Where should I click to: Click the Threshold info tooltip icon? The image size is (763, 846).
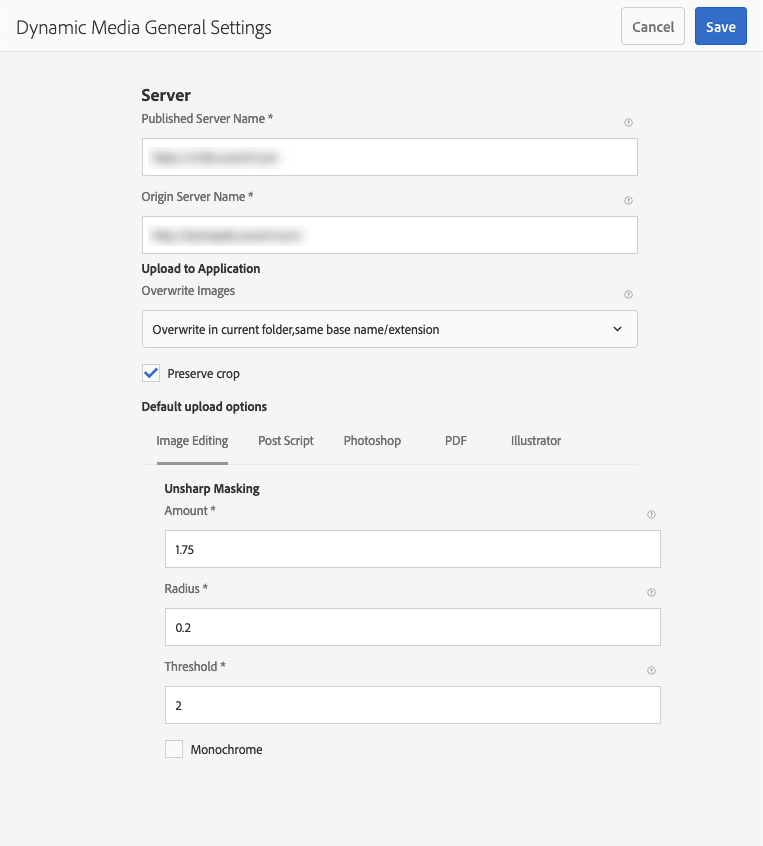(651, 670)
